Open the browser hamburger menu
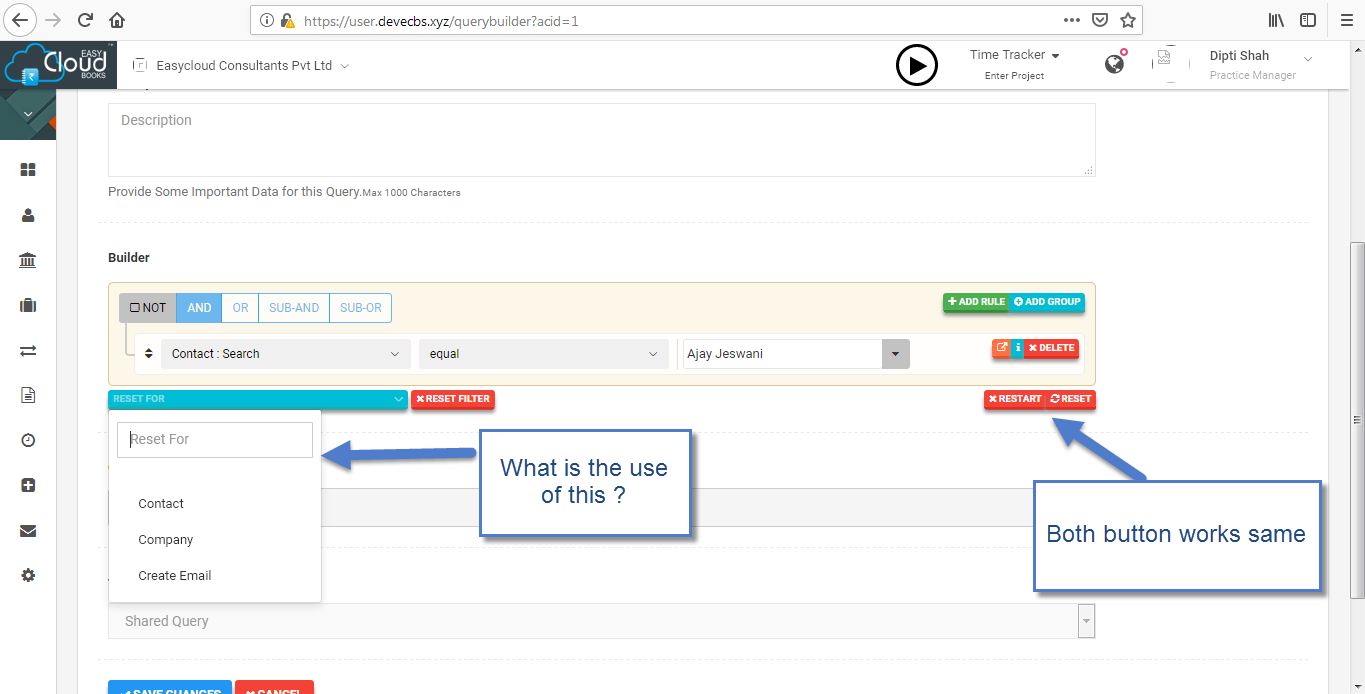This screenshot has width=1365, height=694. pyautogui.click(x=1345, y=20)
